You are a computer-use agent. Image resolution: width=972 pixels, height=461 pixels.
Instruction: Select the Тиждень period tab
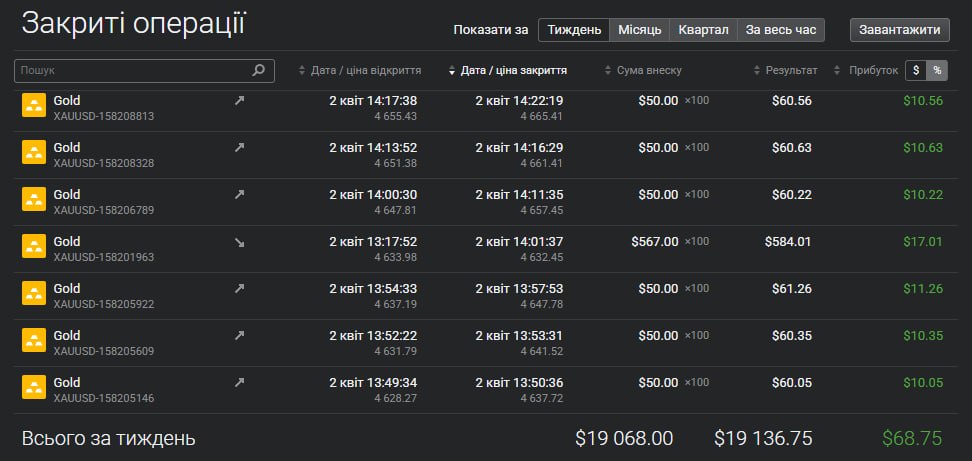point(575,30)
